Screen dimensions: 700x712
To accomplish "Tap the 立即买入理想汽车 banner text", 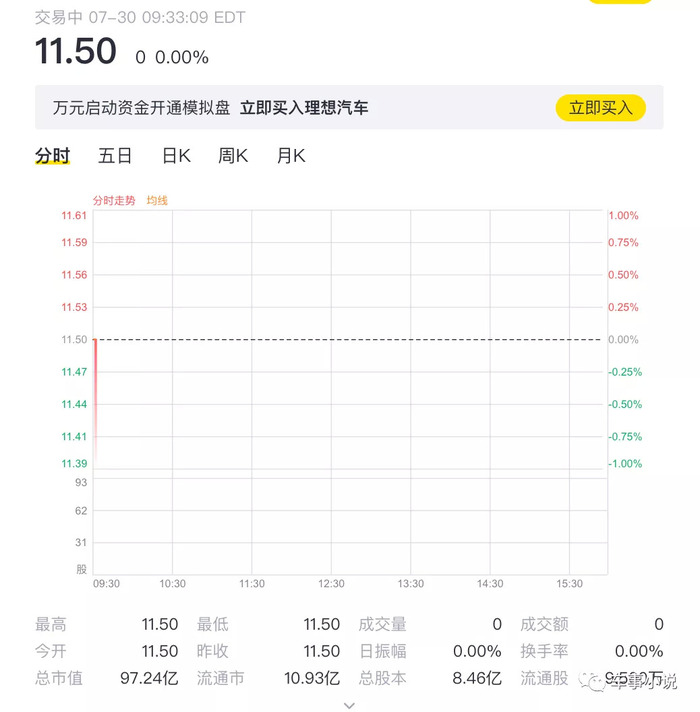I will click(x=304, y=108).
